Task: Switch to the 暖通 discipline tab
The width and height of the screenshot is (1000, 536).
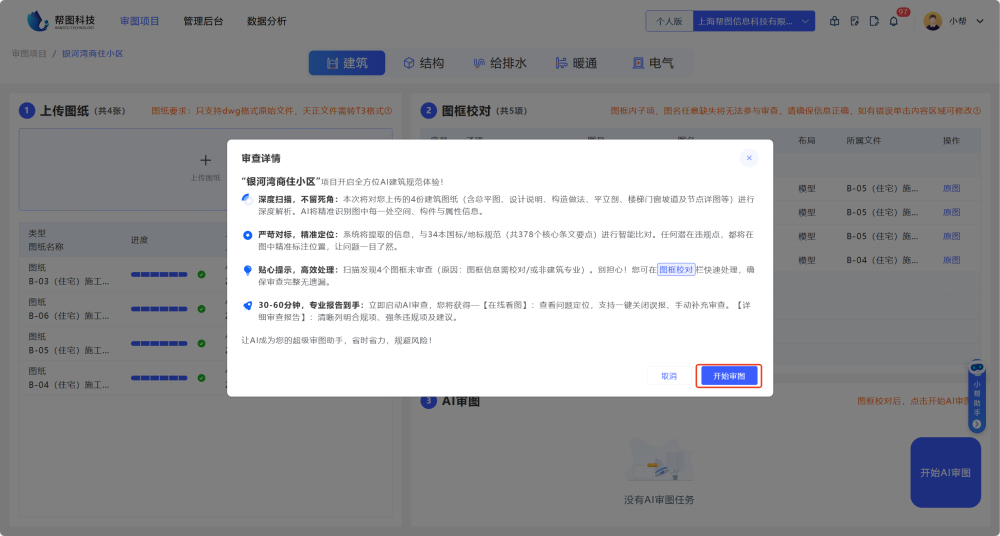Action: point(574,63)
